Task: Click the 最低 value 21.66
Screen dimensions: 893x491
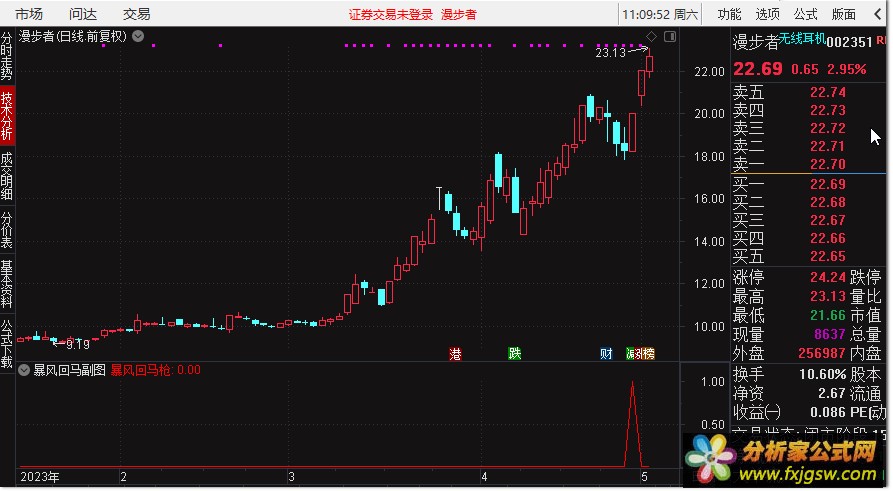Action: tap(828, 315)
